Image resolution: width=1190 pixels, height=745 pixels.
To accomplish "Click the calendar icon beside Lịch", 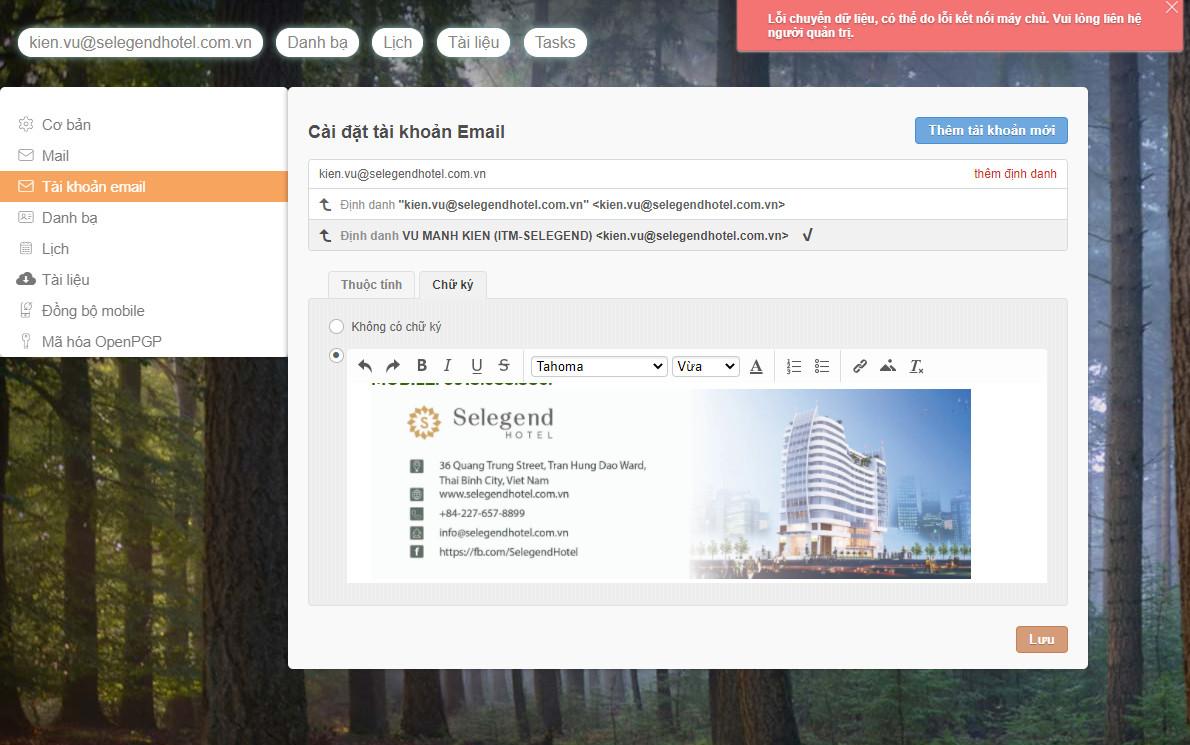I will point(26,249).
